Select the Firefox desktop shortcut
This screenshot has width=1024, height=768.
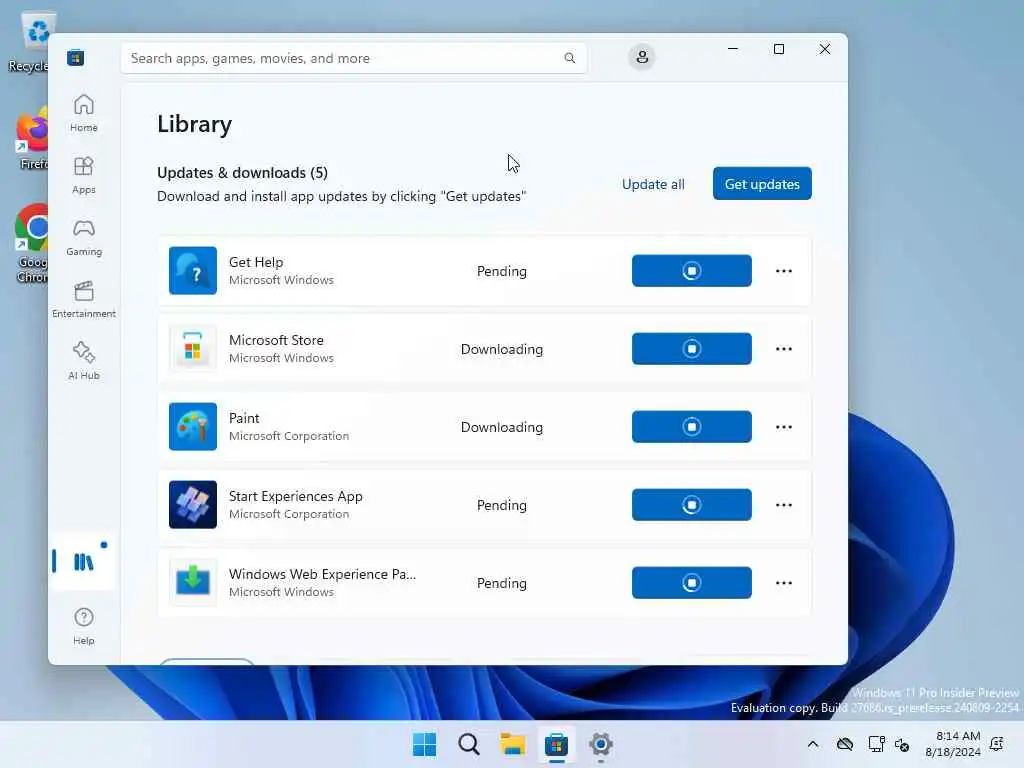click(x=31, y=140)
